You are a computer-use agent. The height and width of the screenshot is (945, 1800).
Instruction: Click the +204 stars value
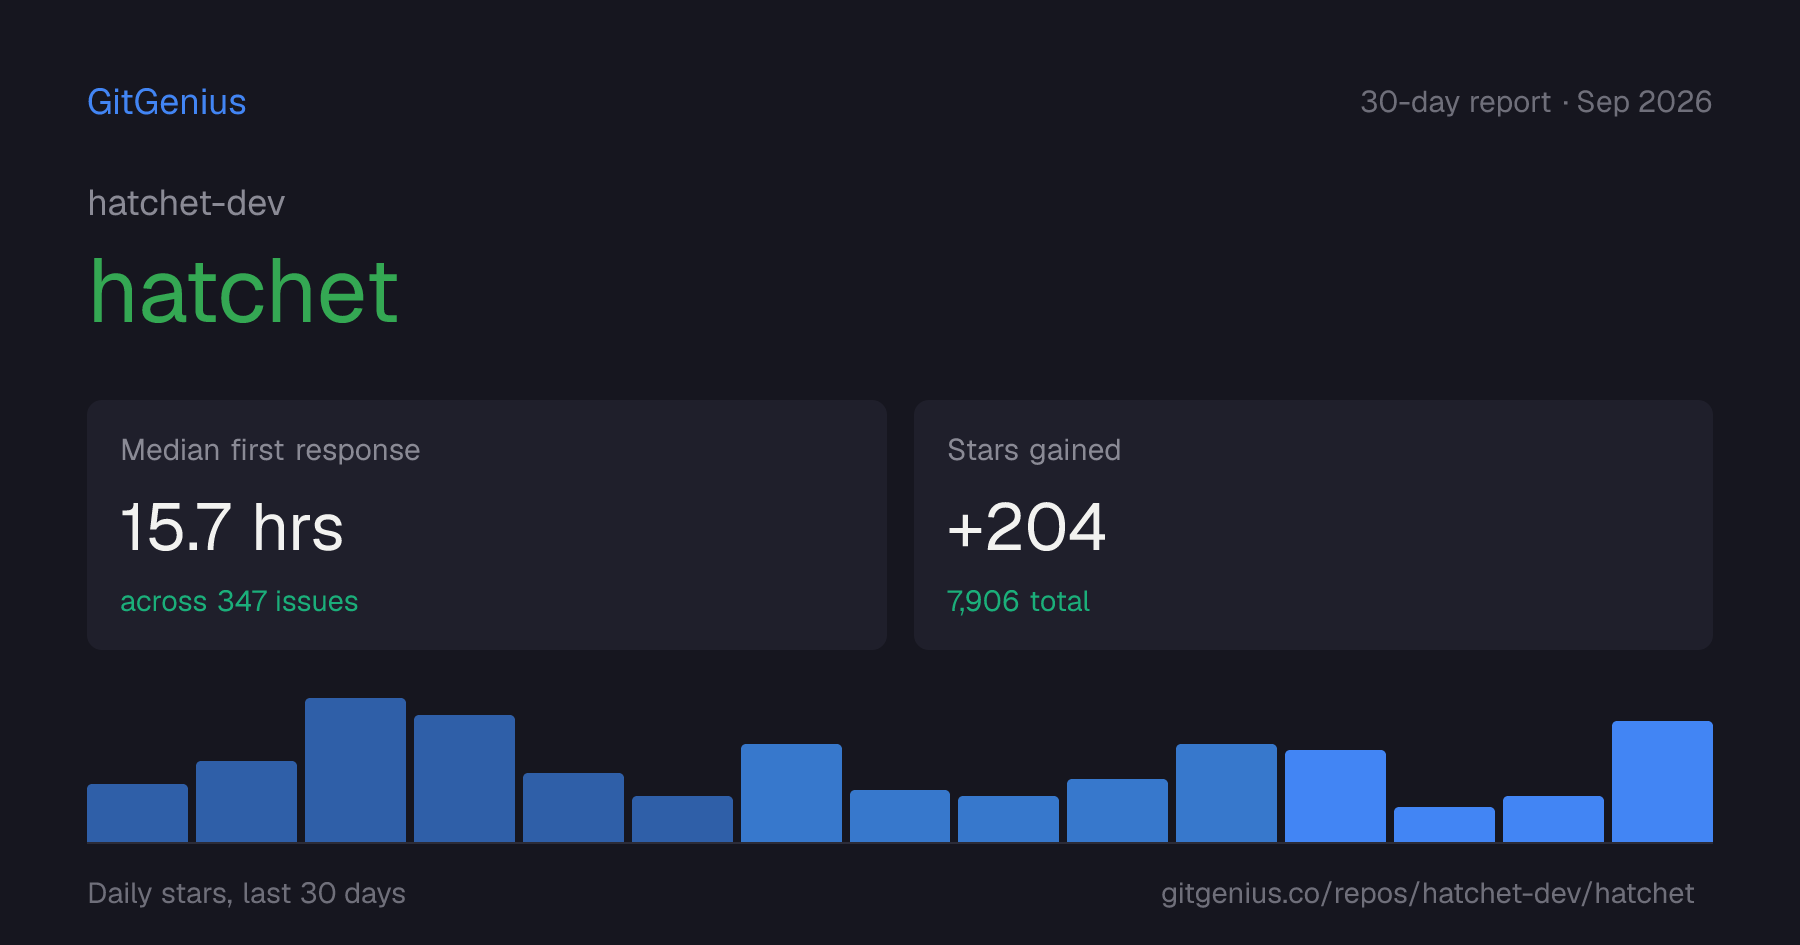tap(1026, 527)
